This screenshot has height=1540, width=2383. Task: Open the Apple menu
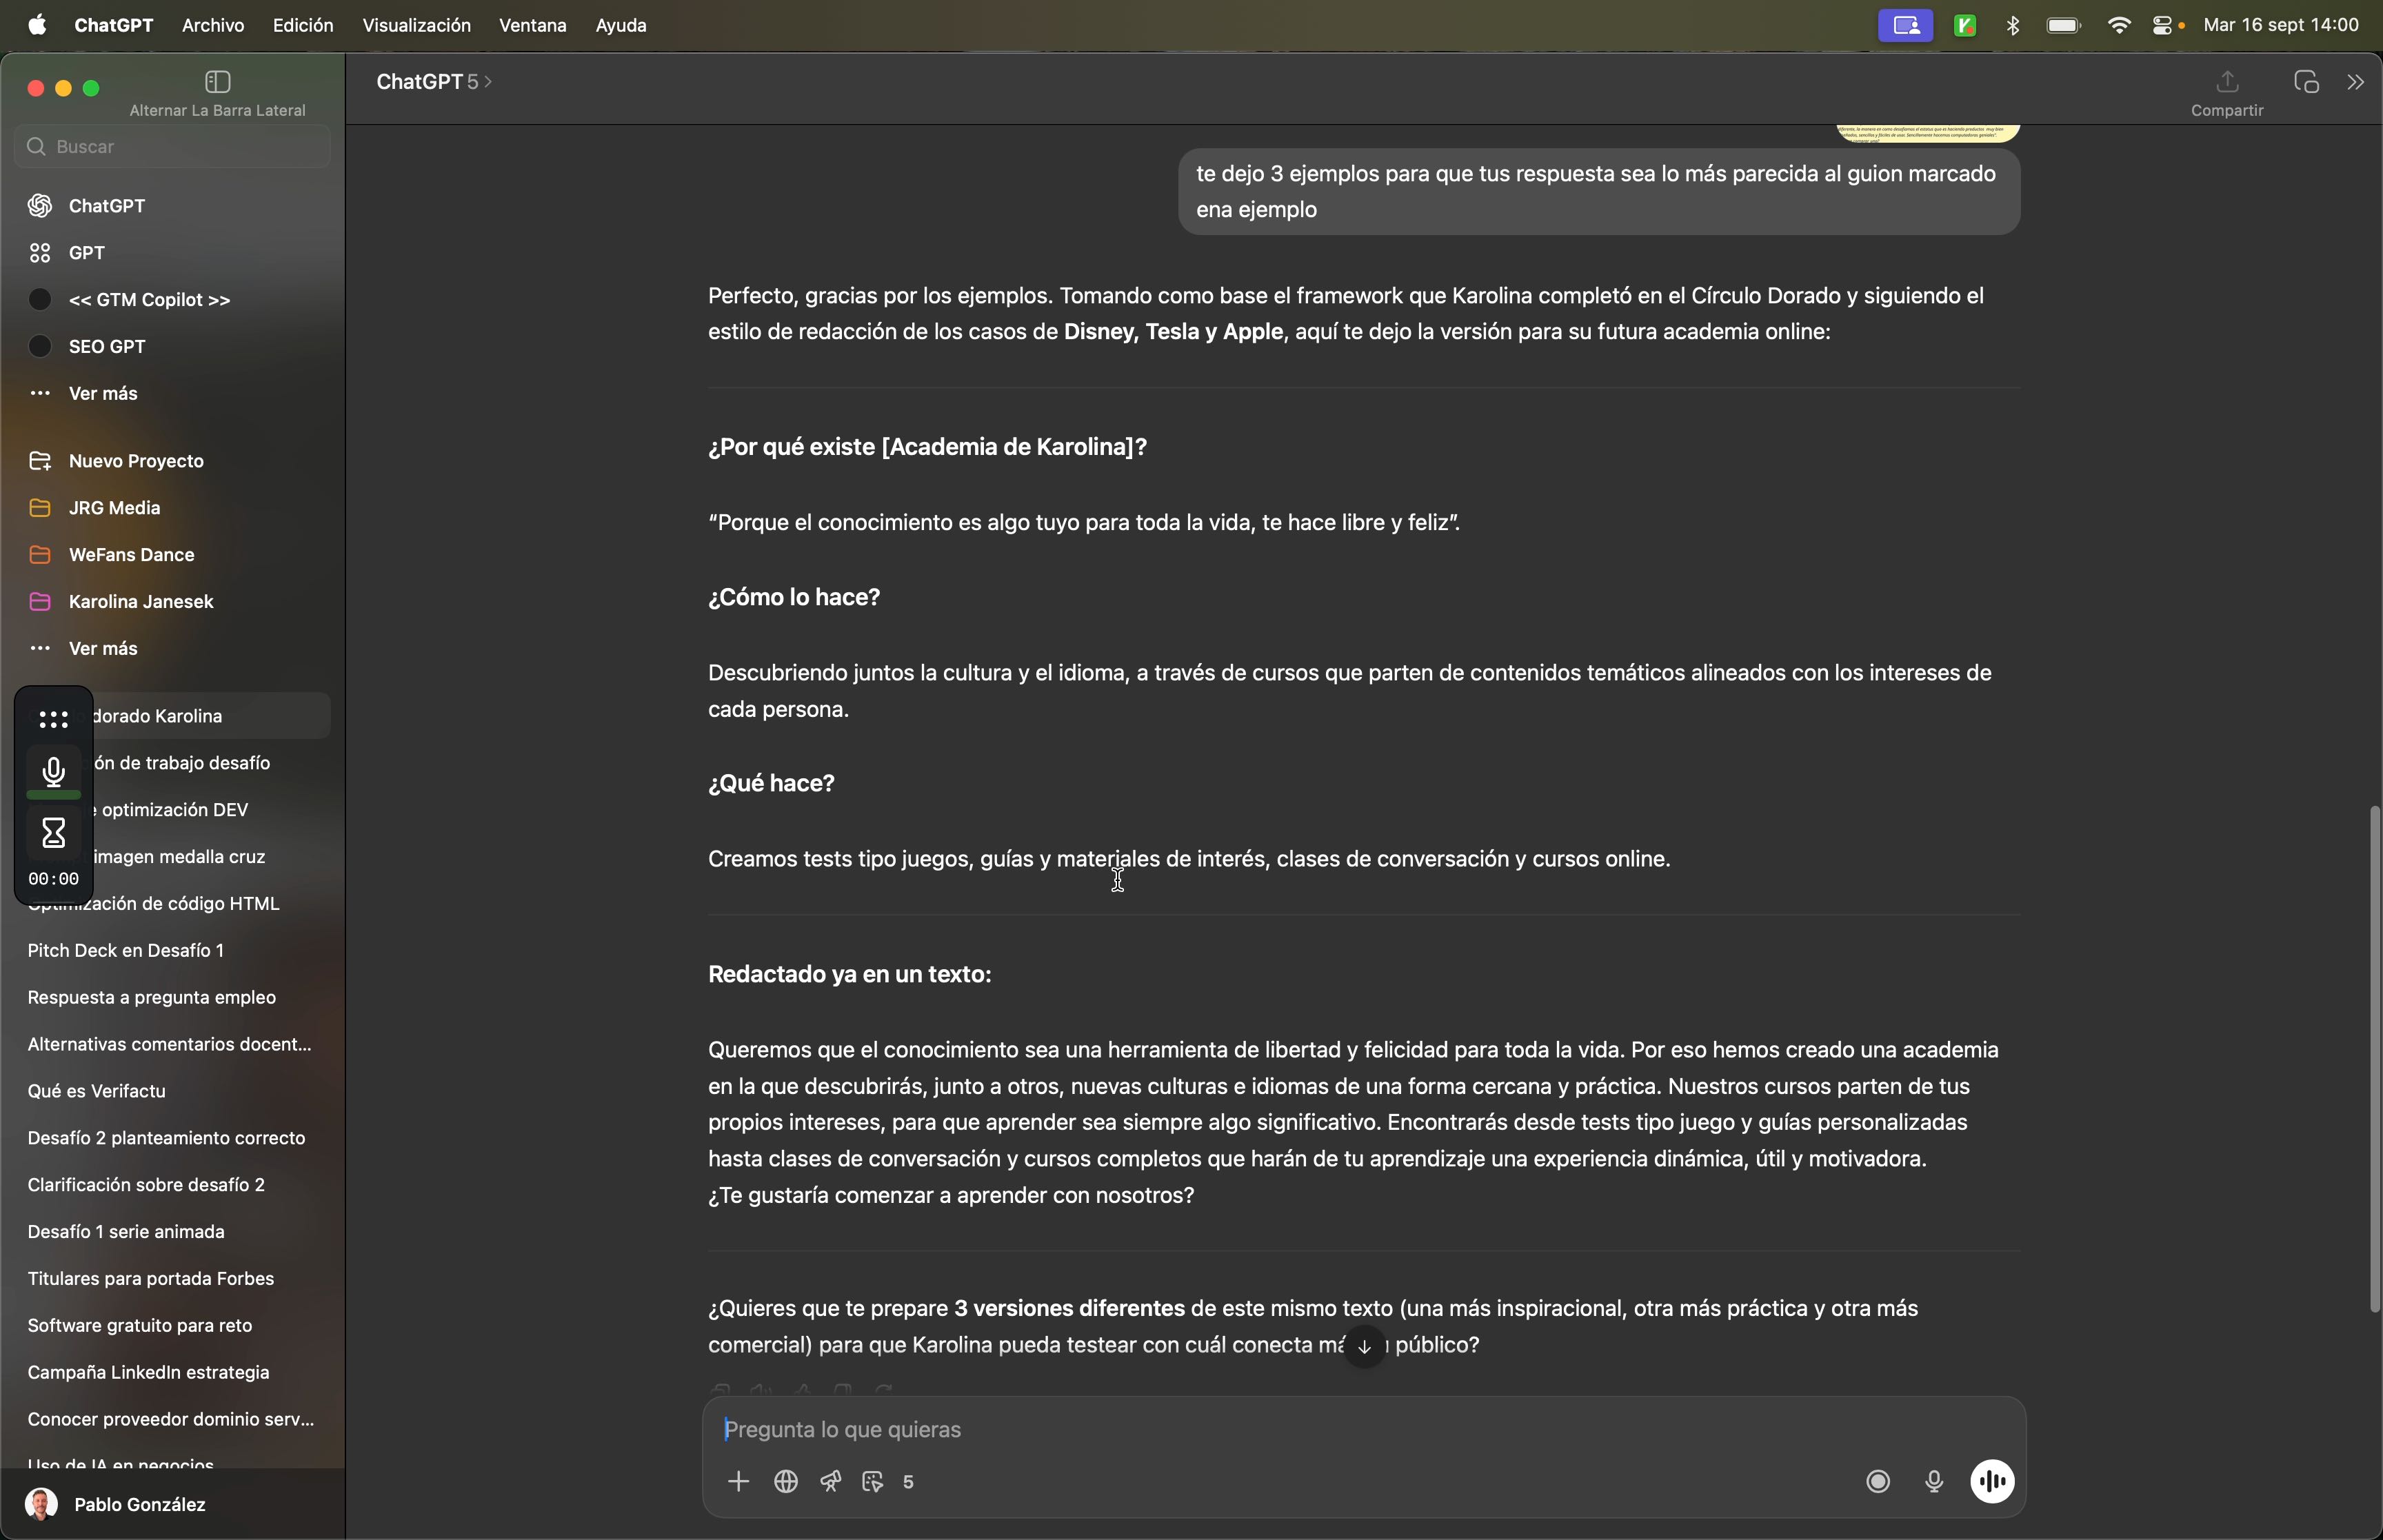37,26
